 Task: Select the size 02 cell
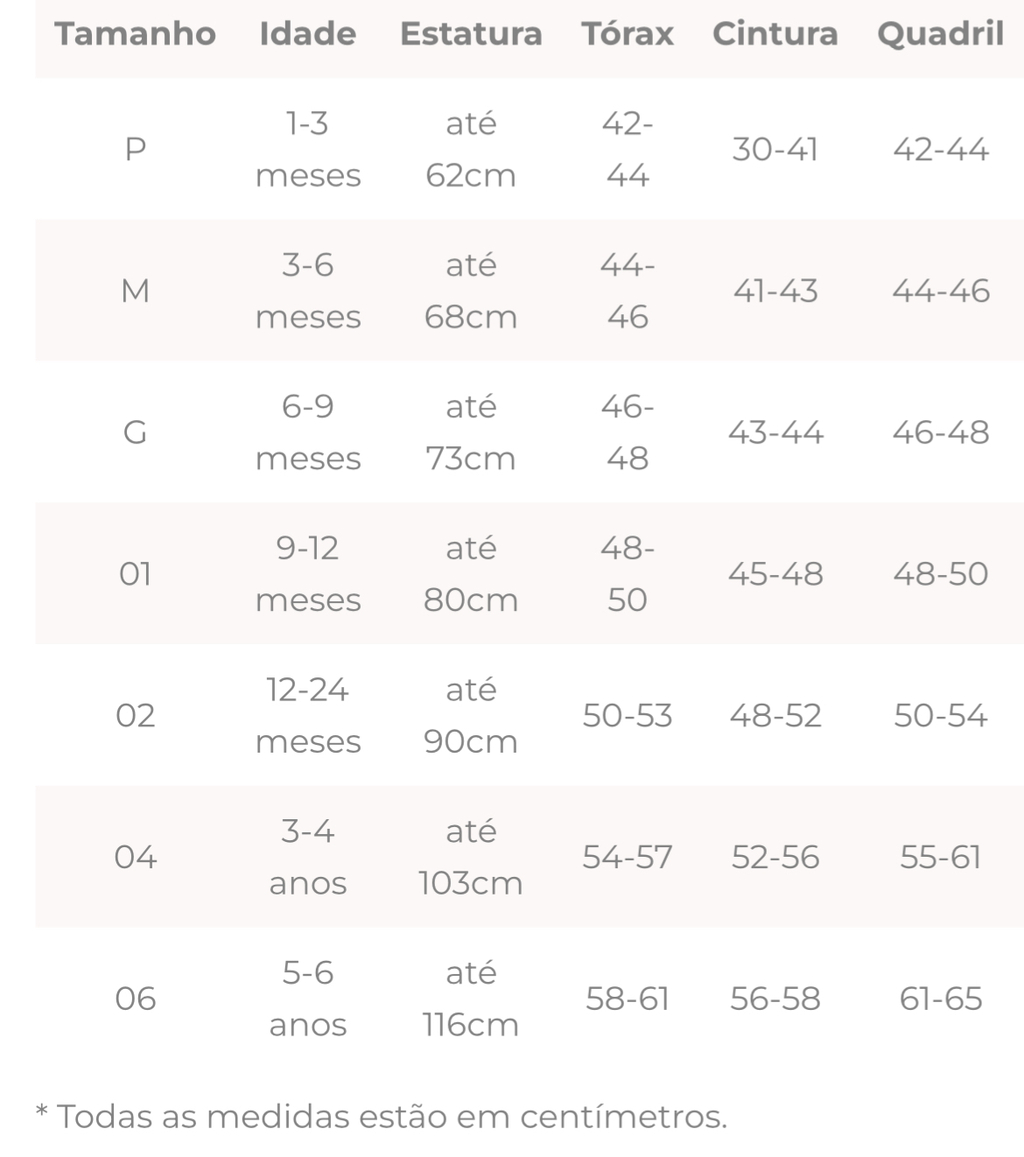[135, 716]
